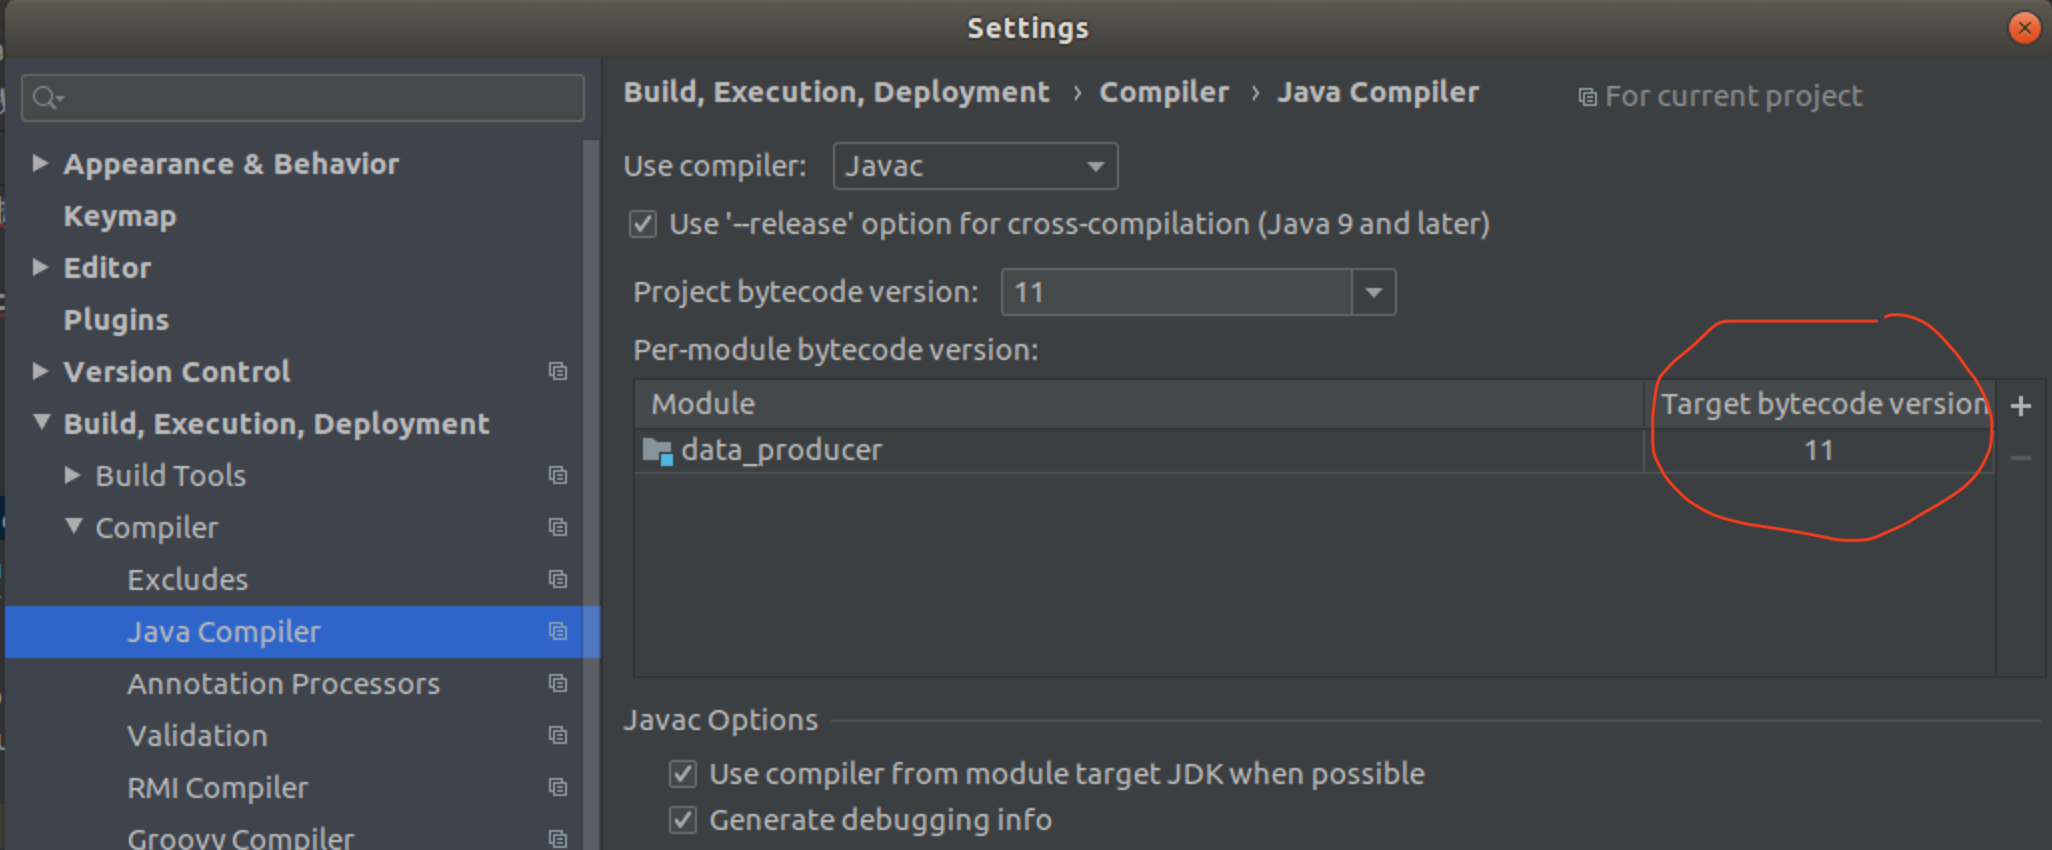Open Project bytecode version dropdown arrow

click(x=1374, y=292)
